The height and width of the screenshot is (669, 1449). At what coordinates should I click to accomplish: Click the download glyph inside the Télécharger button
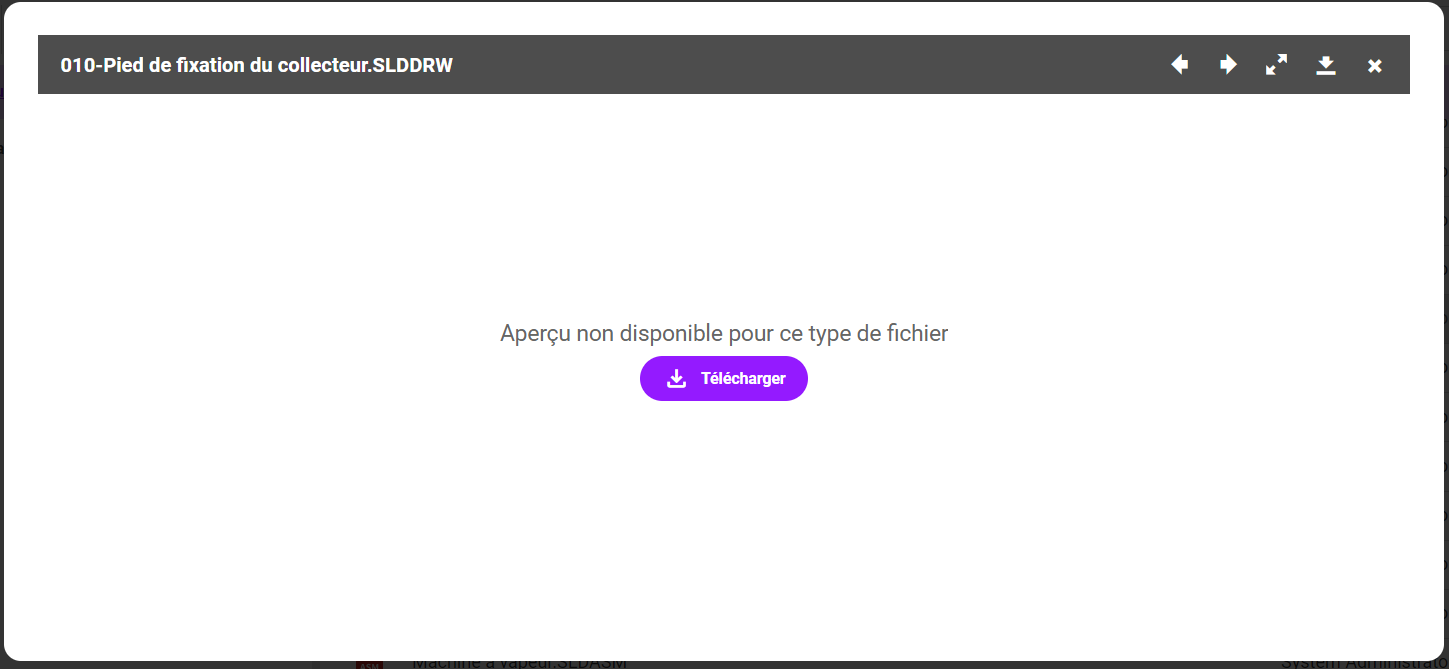[677, 379]
